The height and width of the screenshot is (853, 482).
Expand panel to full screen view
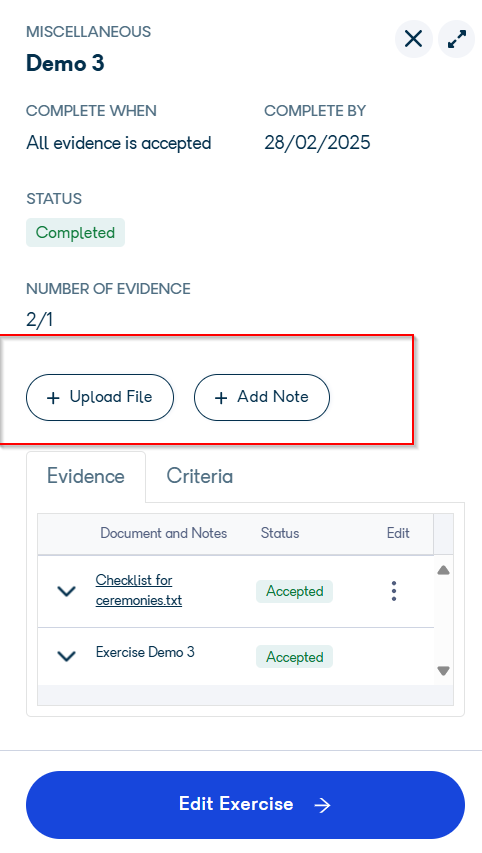pos(457,39)
